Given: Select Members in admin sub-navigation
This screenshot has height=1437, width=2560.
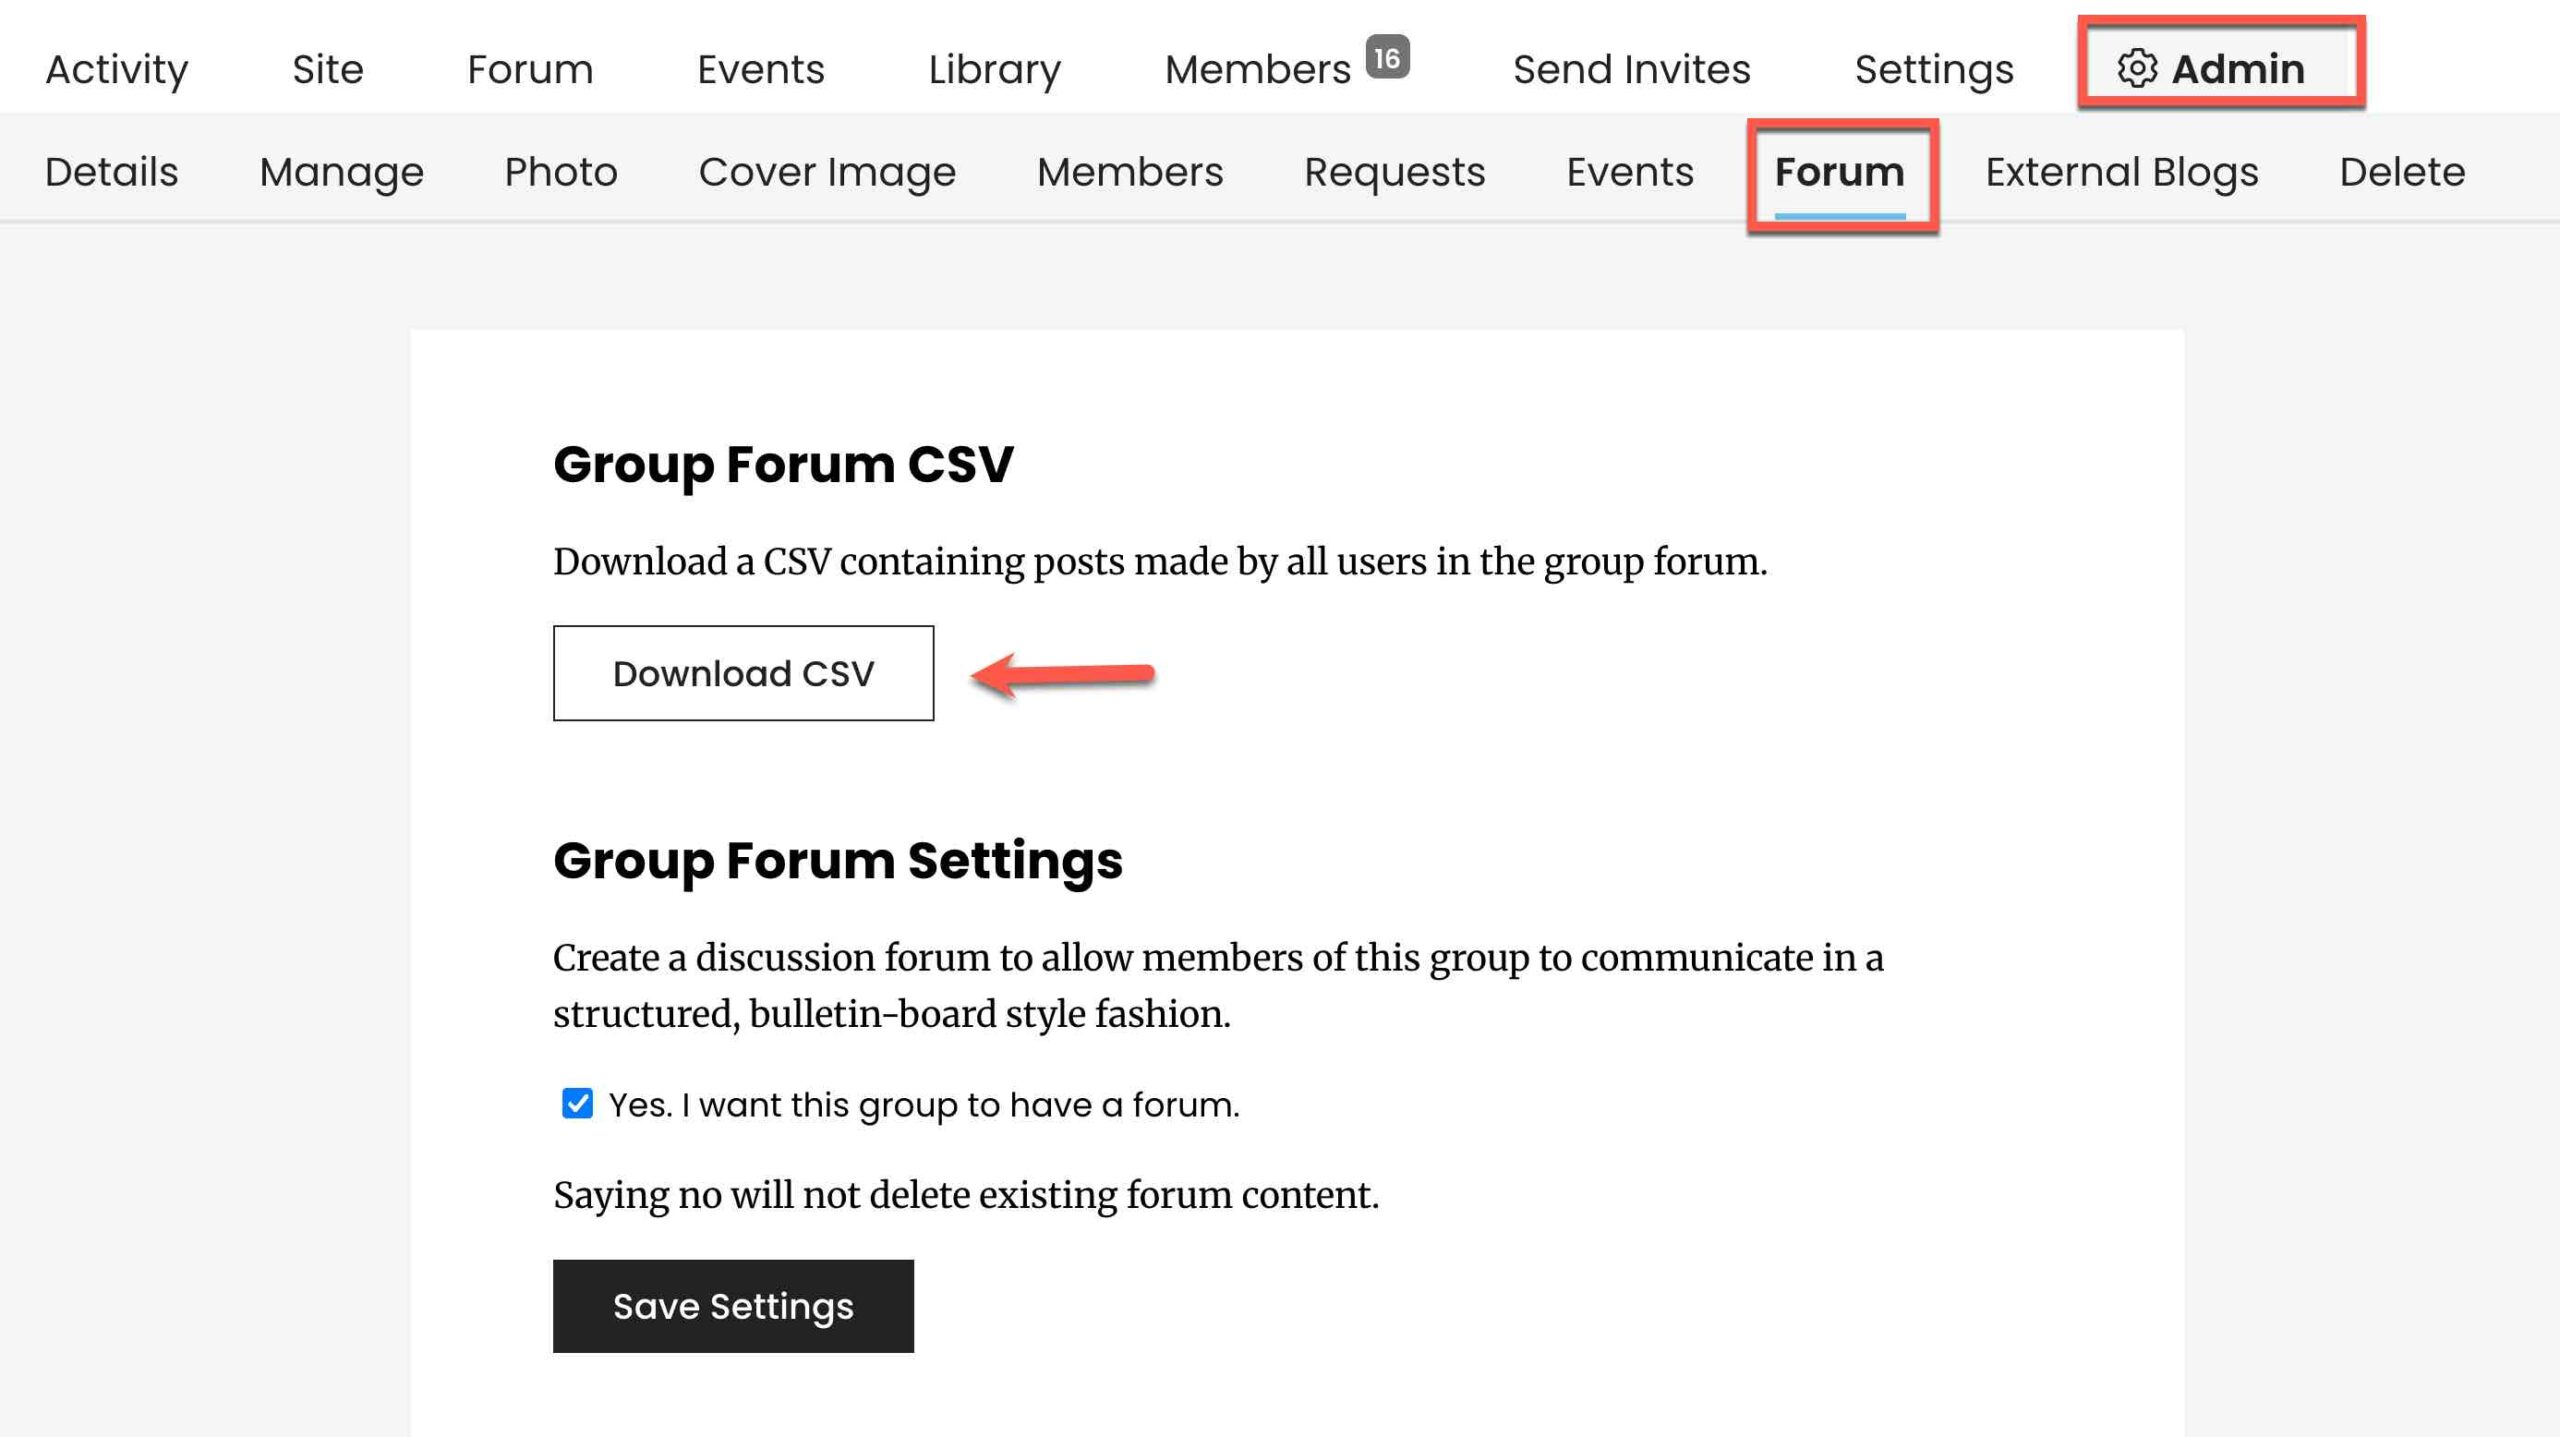Looking at the screenshot, I should (x=1130, y=171).
